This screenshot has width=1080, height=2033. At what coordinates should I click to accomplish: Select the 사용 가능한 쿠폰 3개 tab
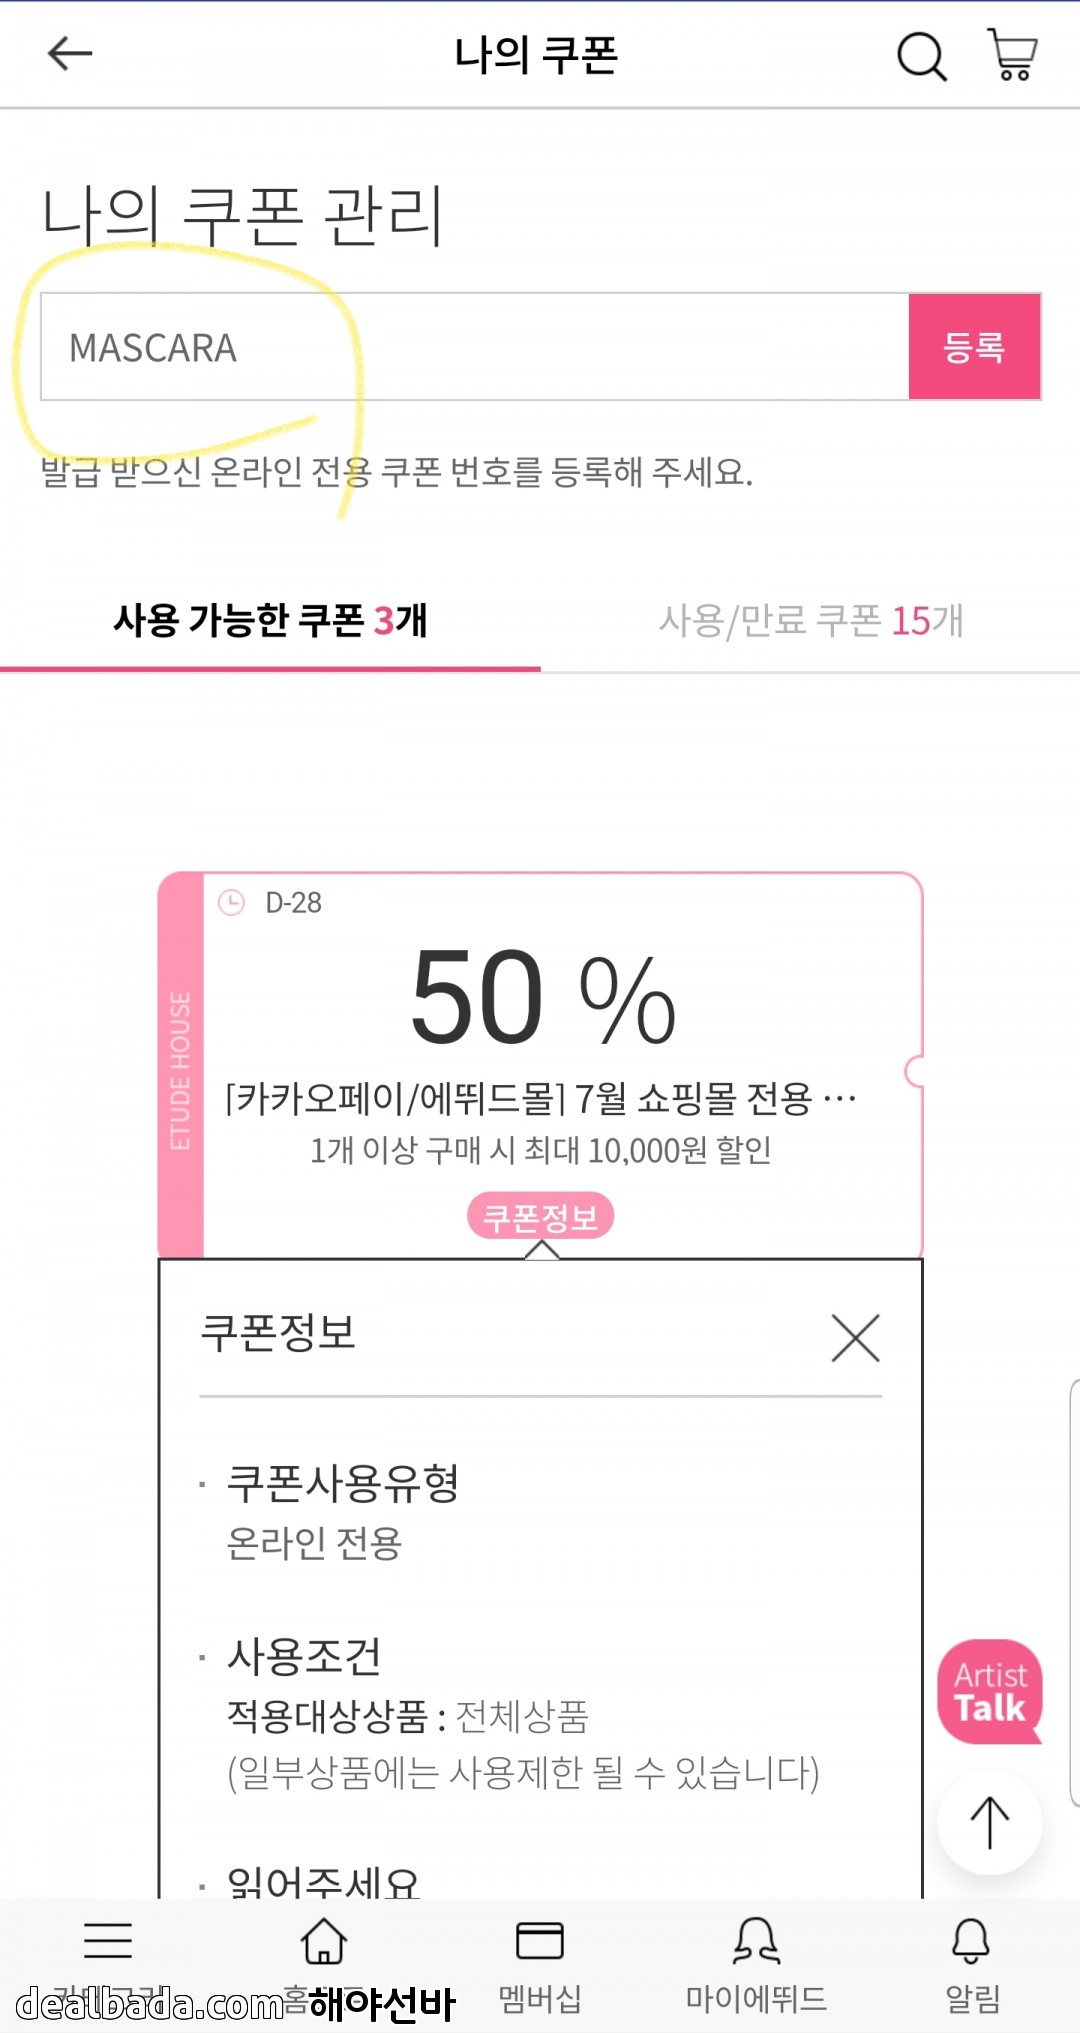click(270, 621)
